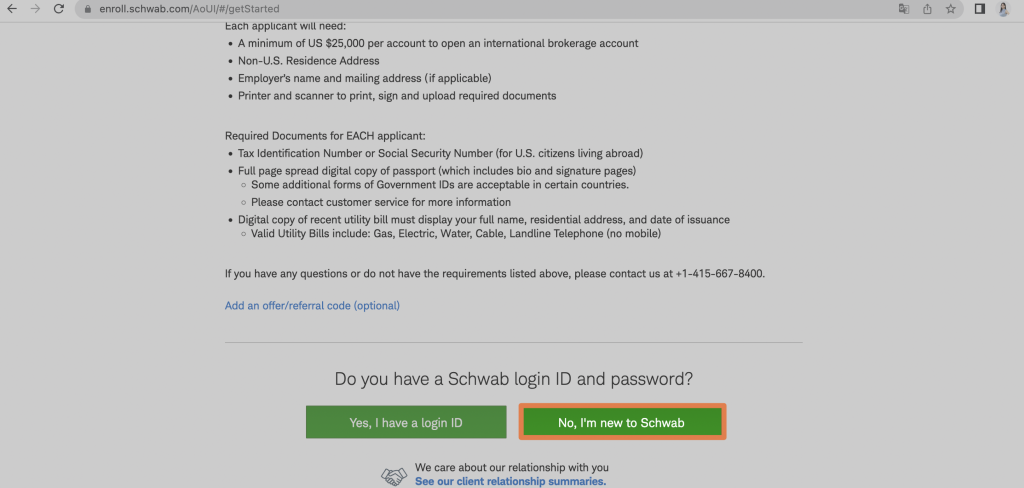
Task: Click Add an offer/referral code (optional)
Action: coord(312,306)
